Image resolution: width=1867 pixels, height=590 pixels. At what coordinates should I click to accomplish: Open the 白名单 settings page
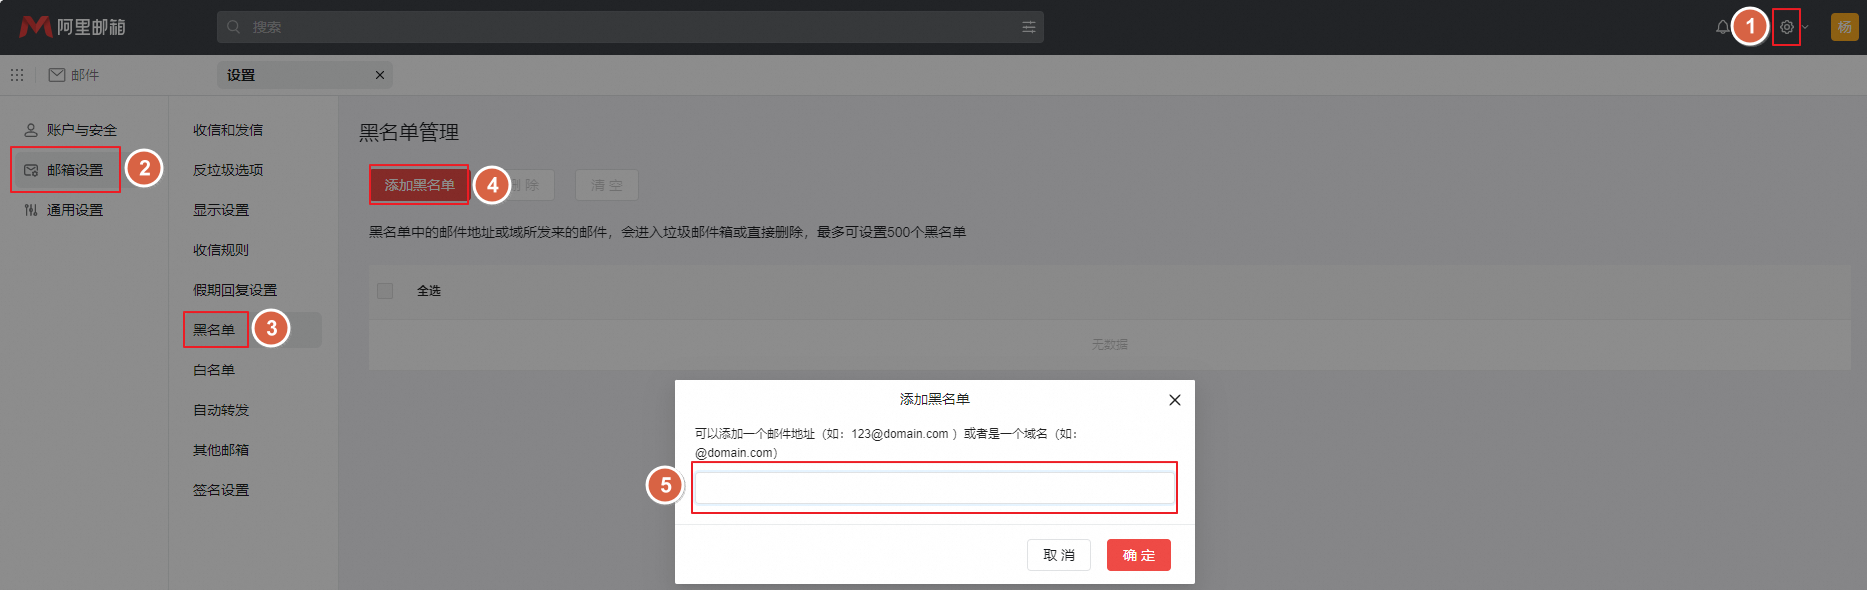tap(214, 370)
